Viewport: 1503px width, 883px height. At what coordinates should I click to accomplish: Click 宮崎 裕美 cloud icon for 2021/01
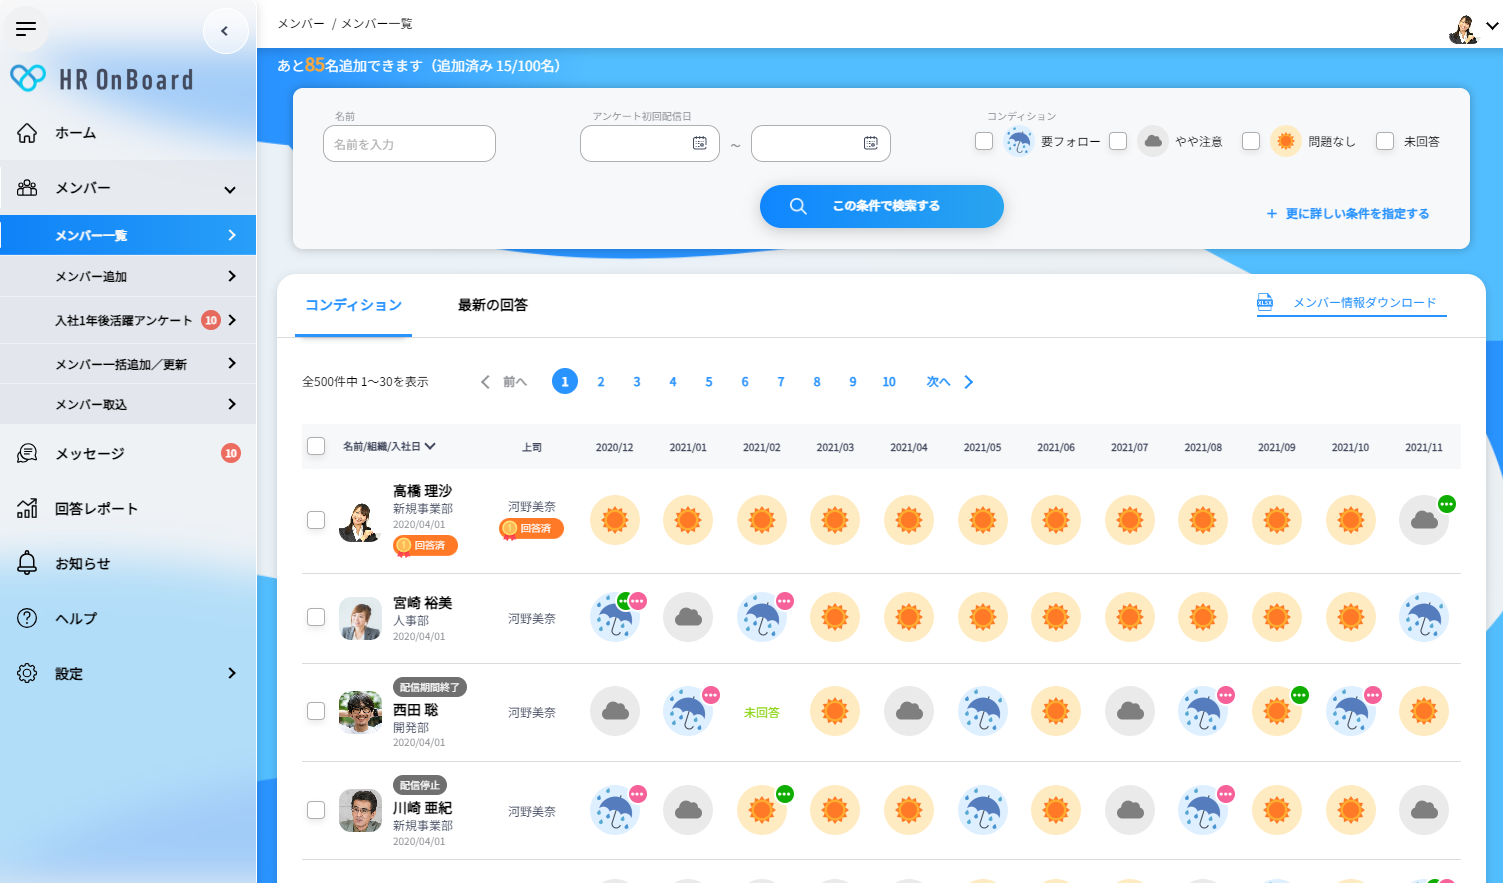click(x=688, y=617)
